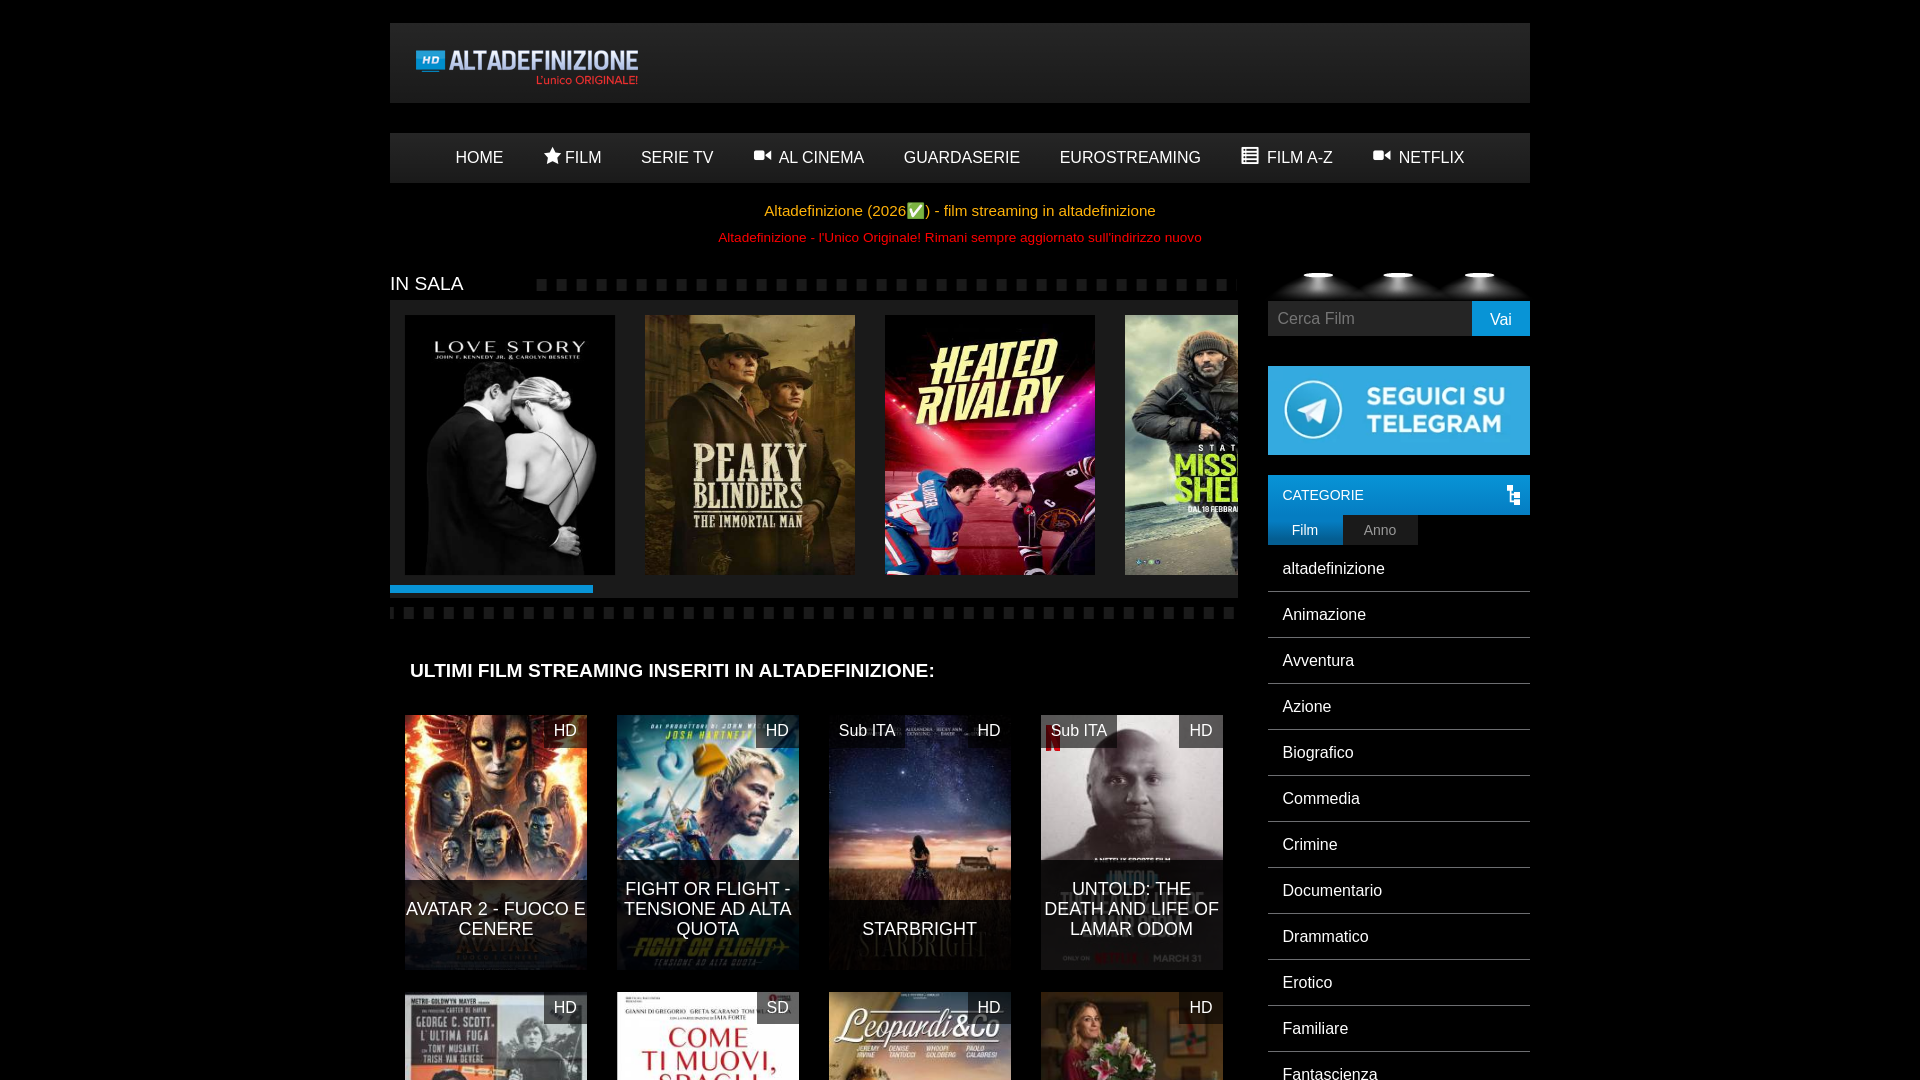
Task: Click the Altadefinizione HD logo
Action: point(527,66)
